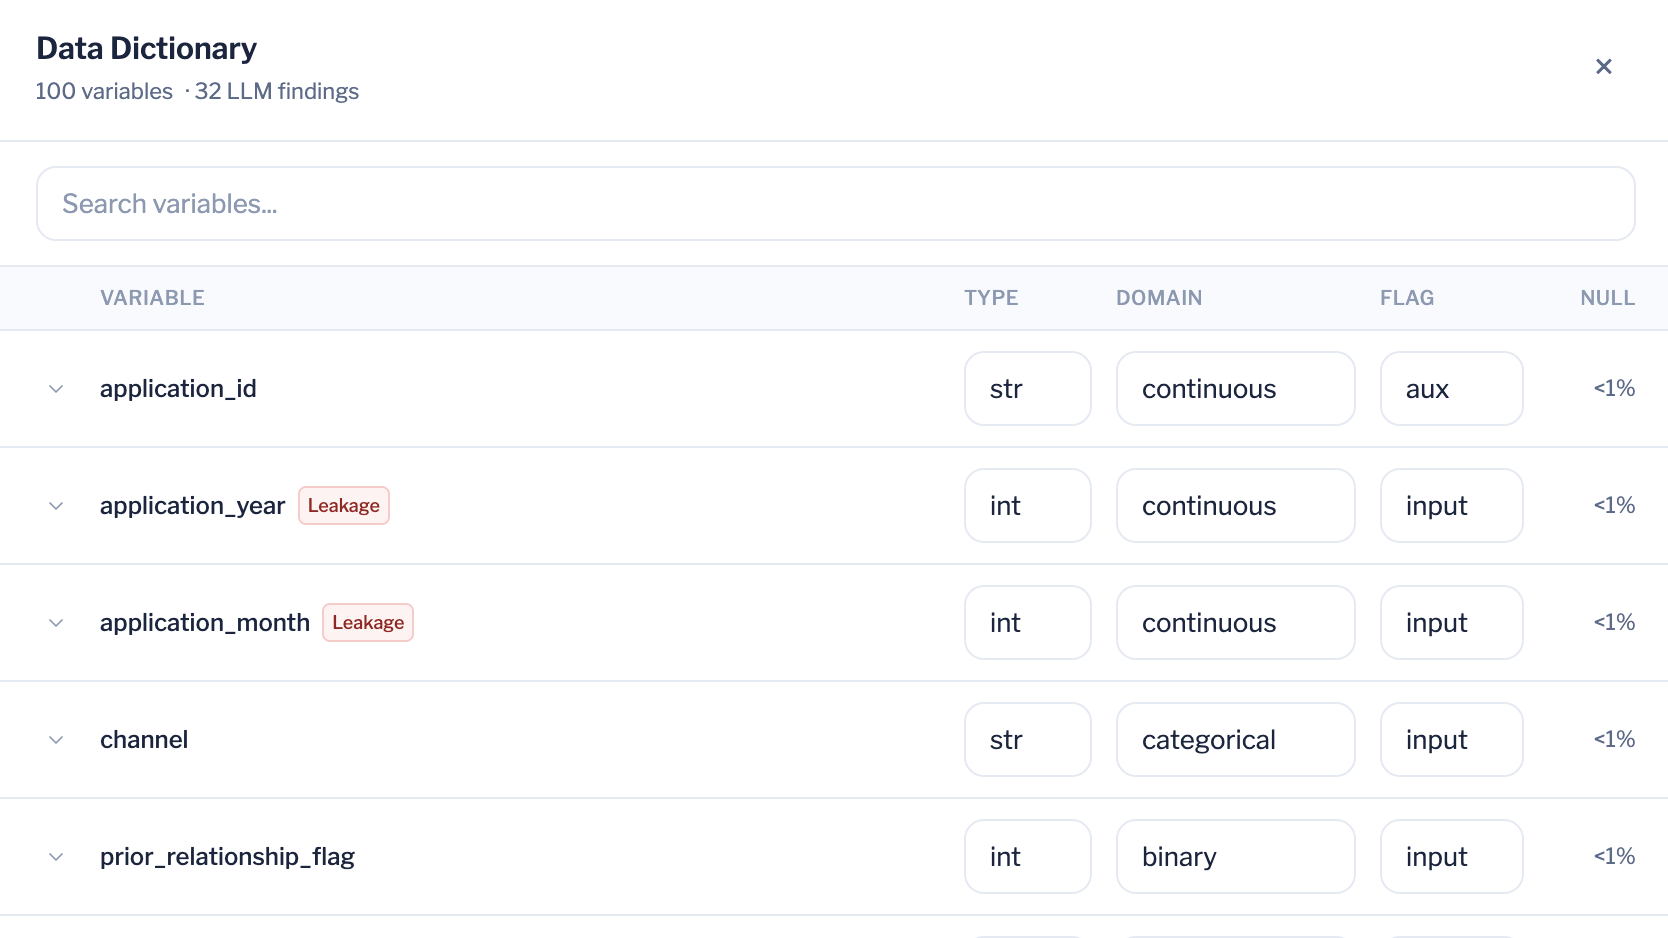Select the channel variable name

pyautogui.click(x=144, y=739)
